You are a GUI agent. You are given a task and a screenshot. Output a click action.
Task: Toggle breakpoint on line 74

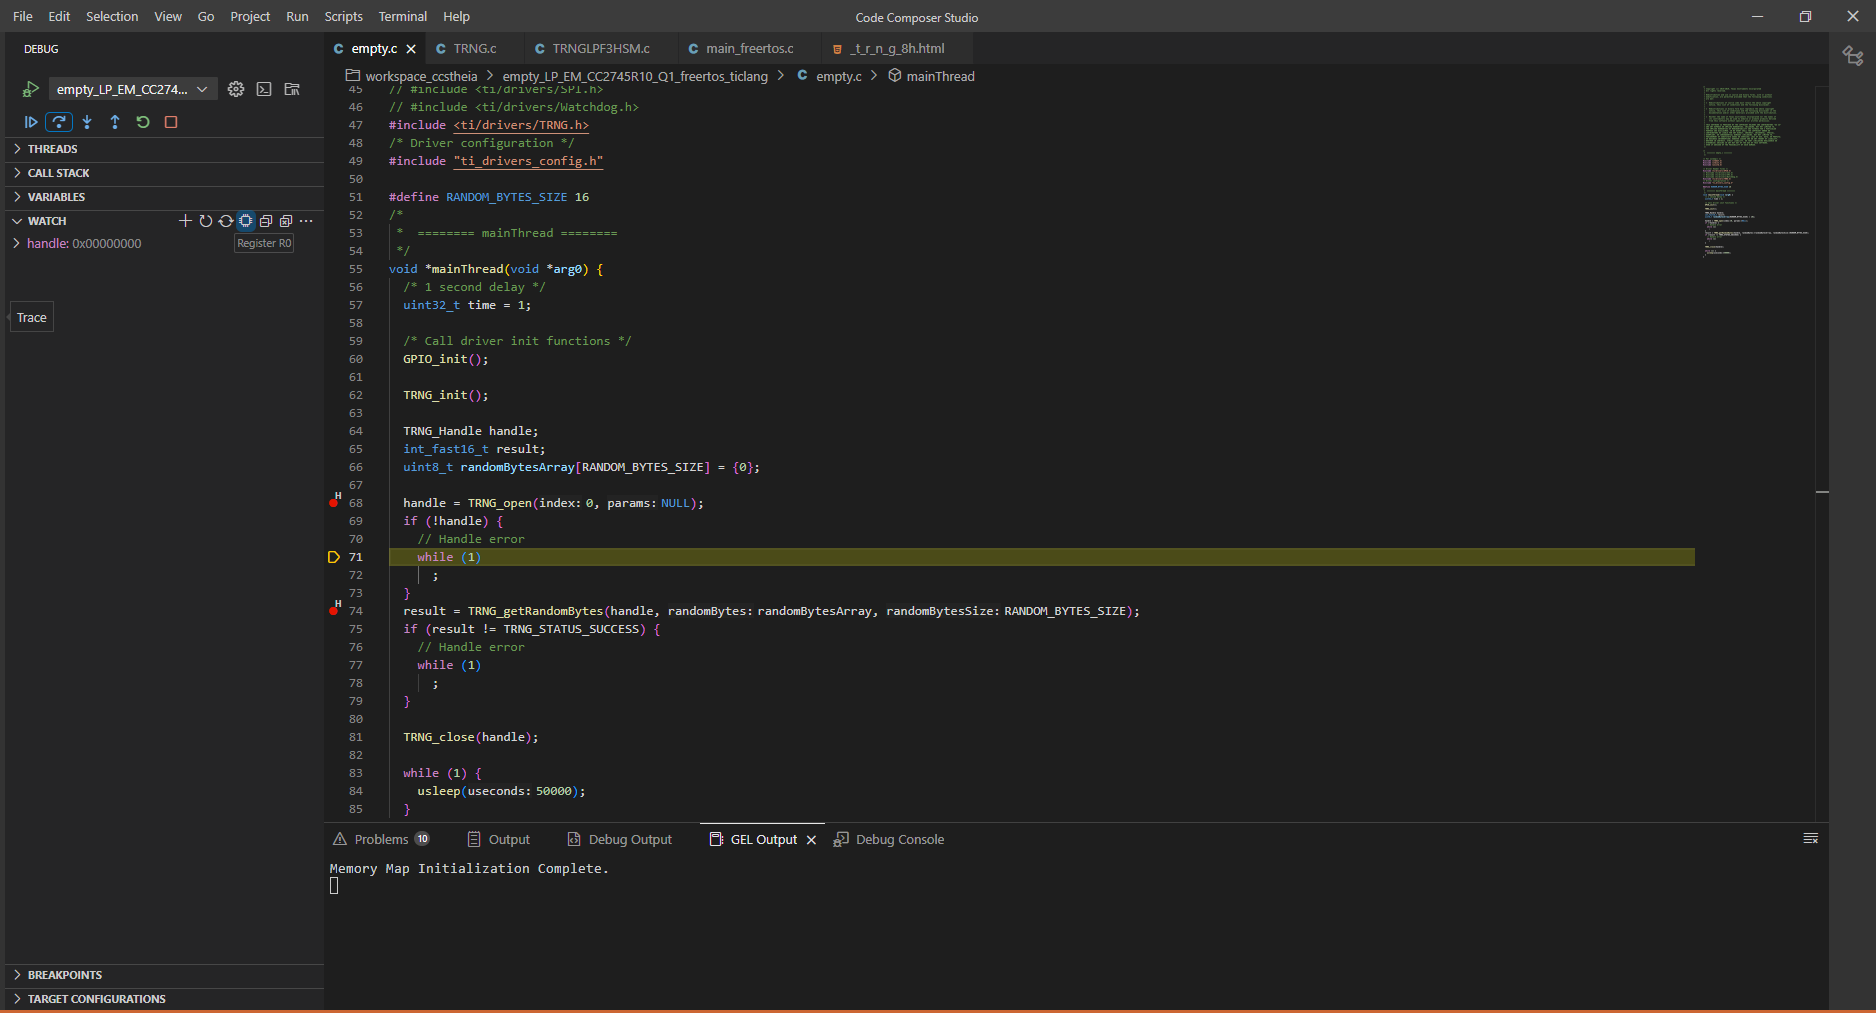pyautogui.click(x=333, y=611)
